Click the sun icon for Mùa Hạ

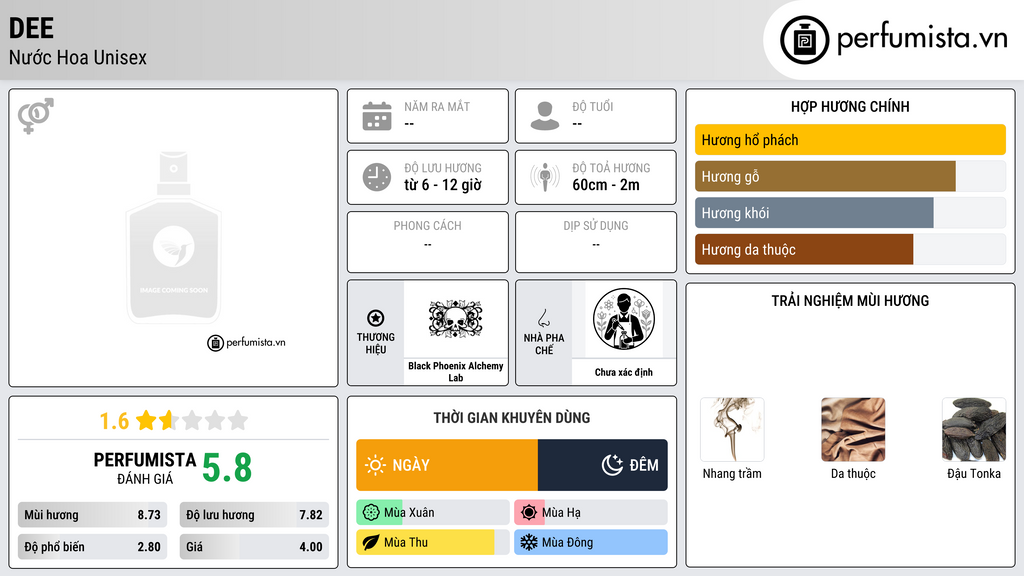529,513
